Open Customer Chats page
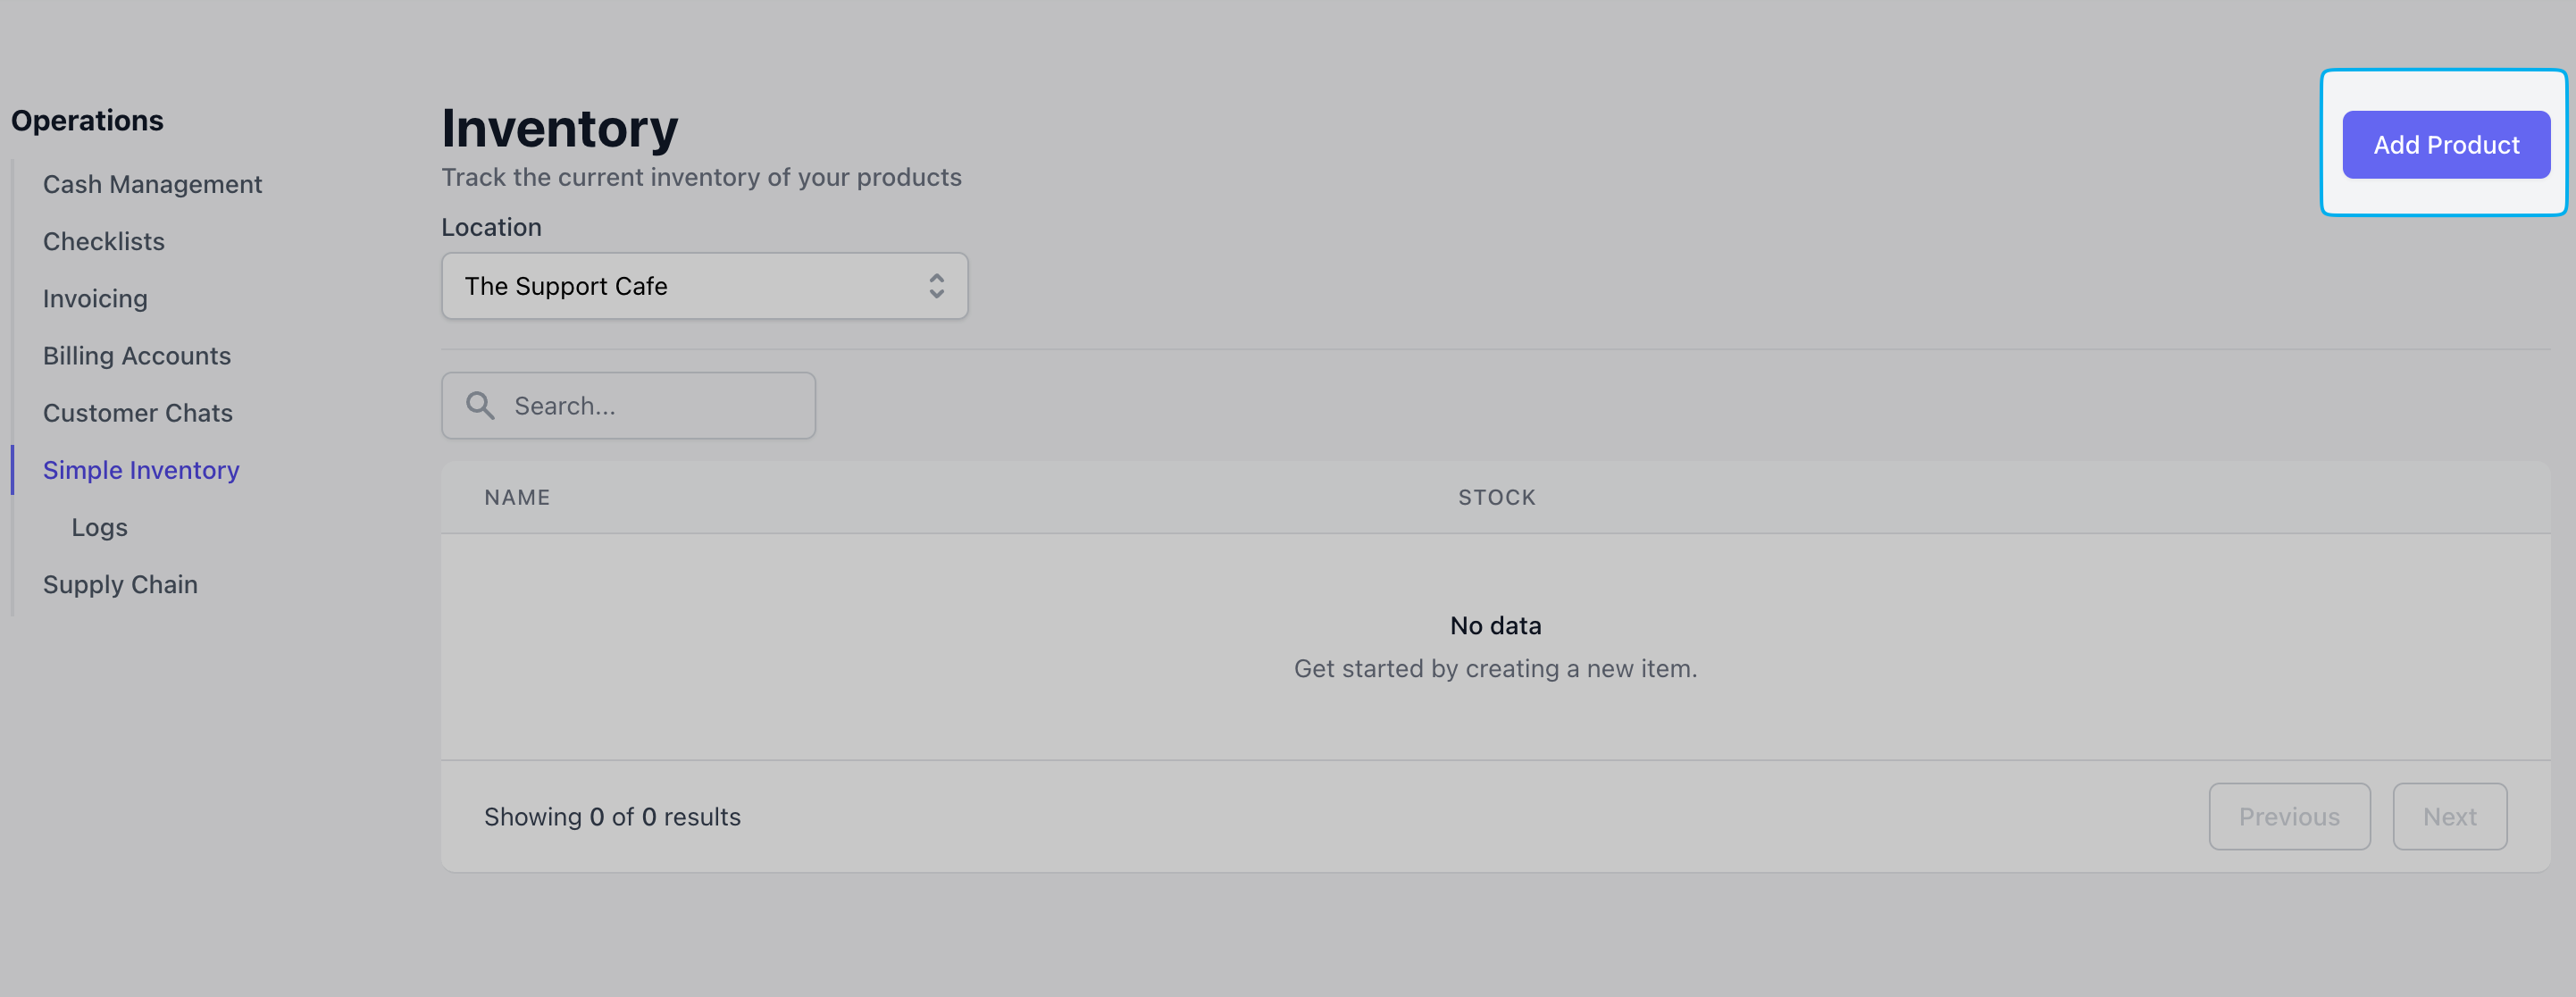Image resolution: width=2576 pixels, height=997 pixels. [x=138, y=413]
